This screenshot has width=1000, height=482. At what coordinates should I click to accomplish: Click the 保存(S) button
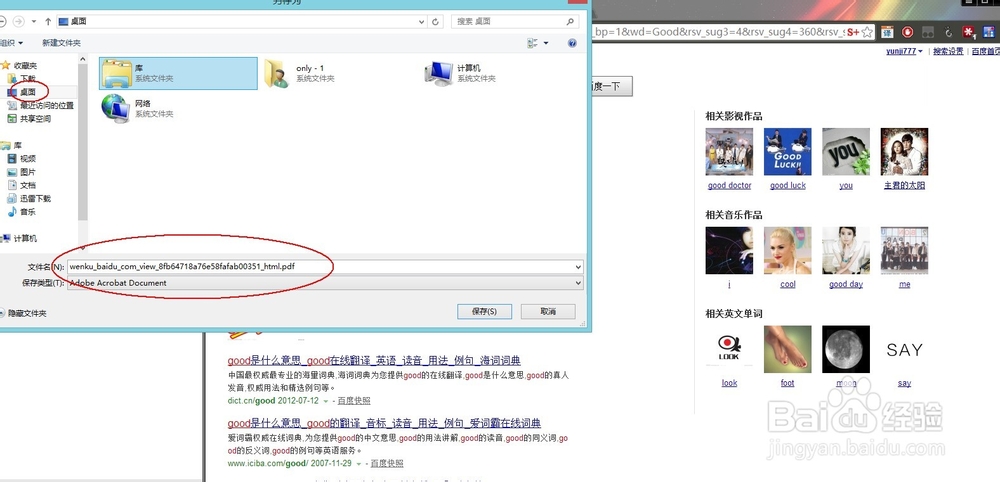[x=485, y=312]
